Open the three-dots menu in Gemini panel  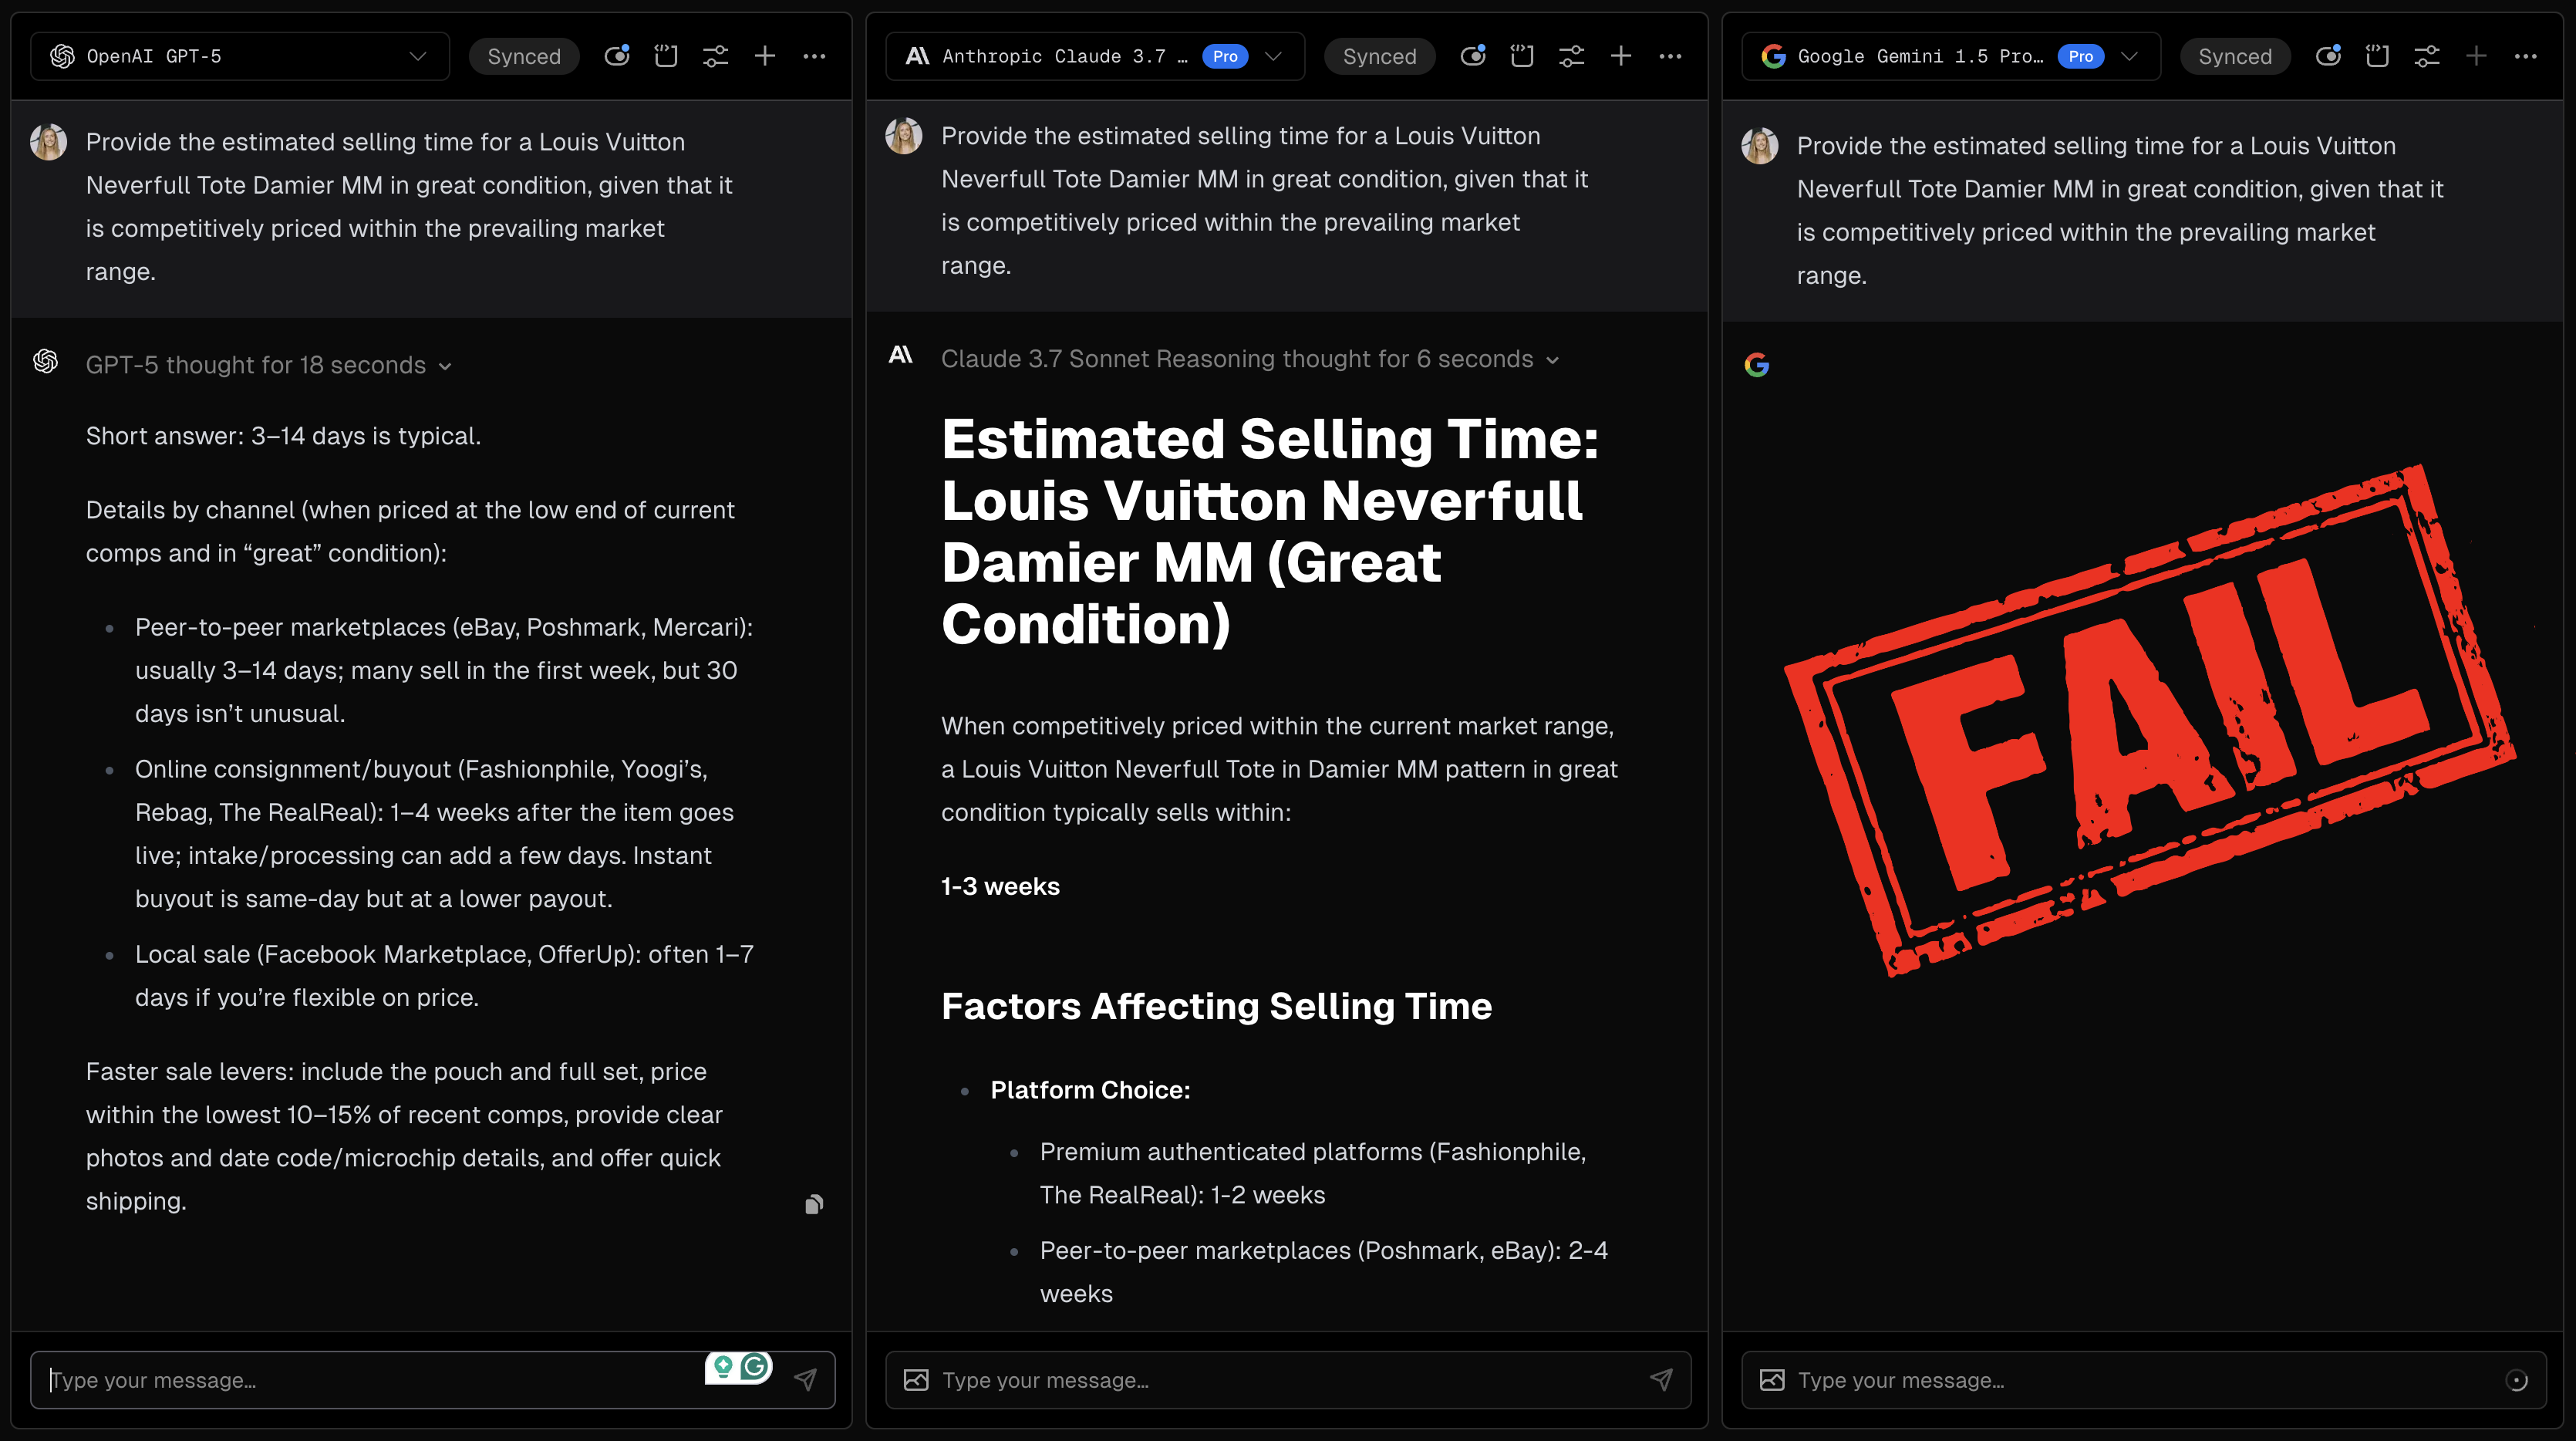point(2525,56)
